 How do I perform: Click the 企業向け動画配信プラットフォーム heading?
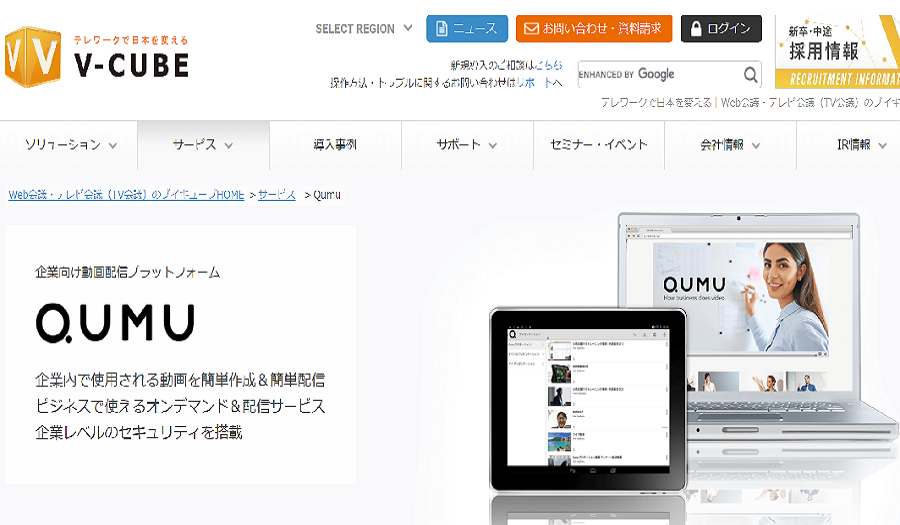(x=127, y=272)
